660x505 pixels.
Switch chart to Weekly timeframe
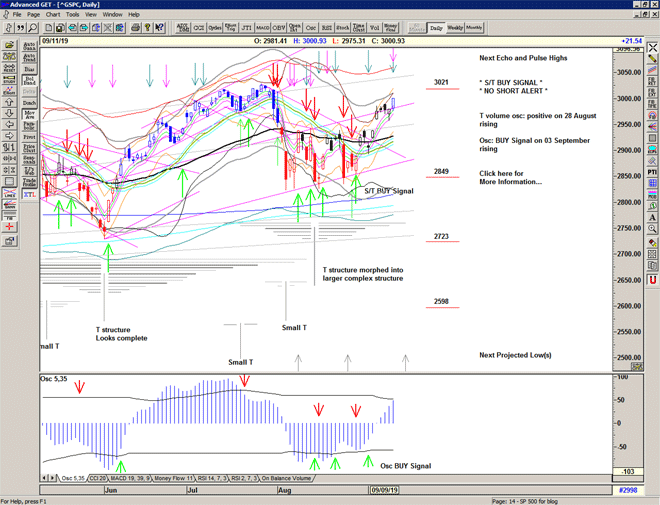point(454,28)
